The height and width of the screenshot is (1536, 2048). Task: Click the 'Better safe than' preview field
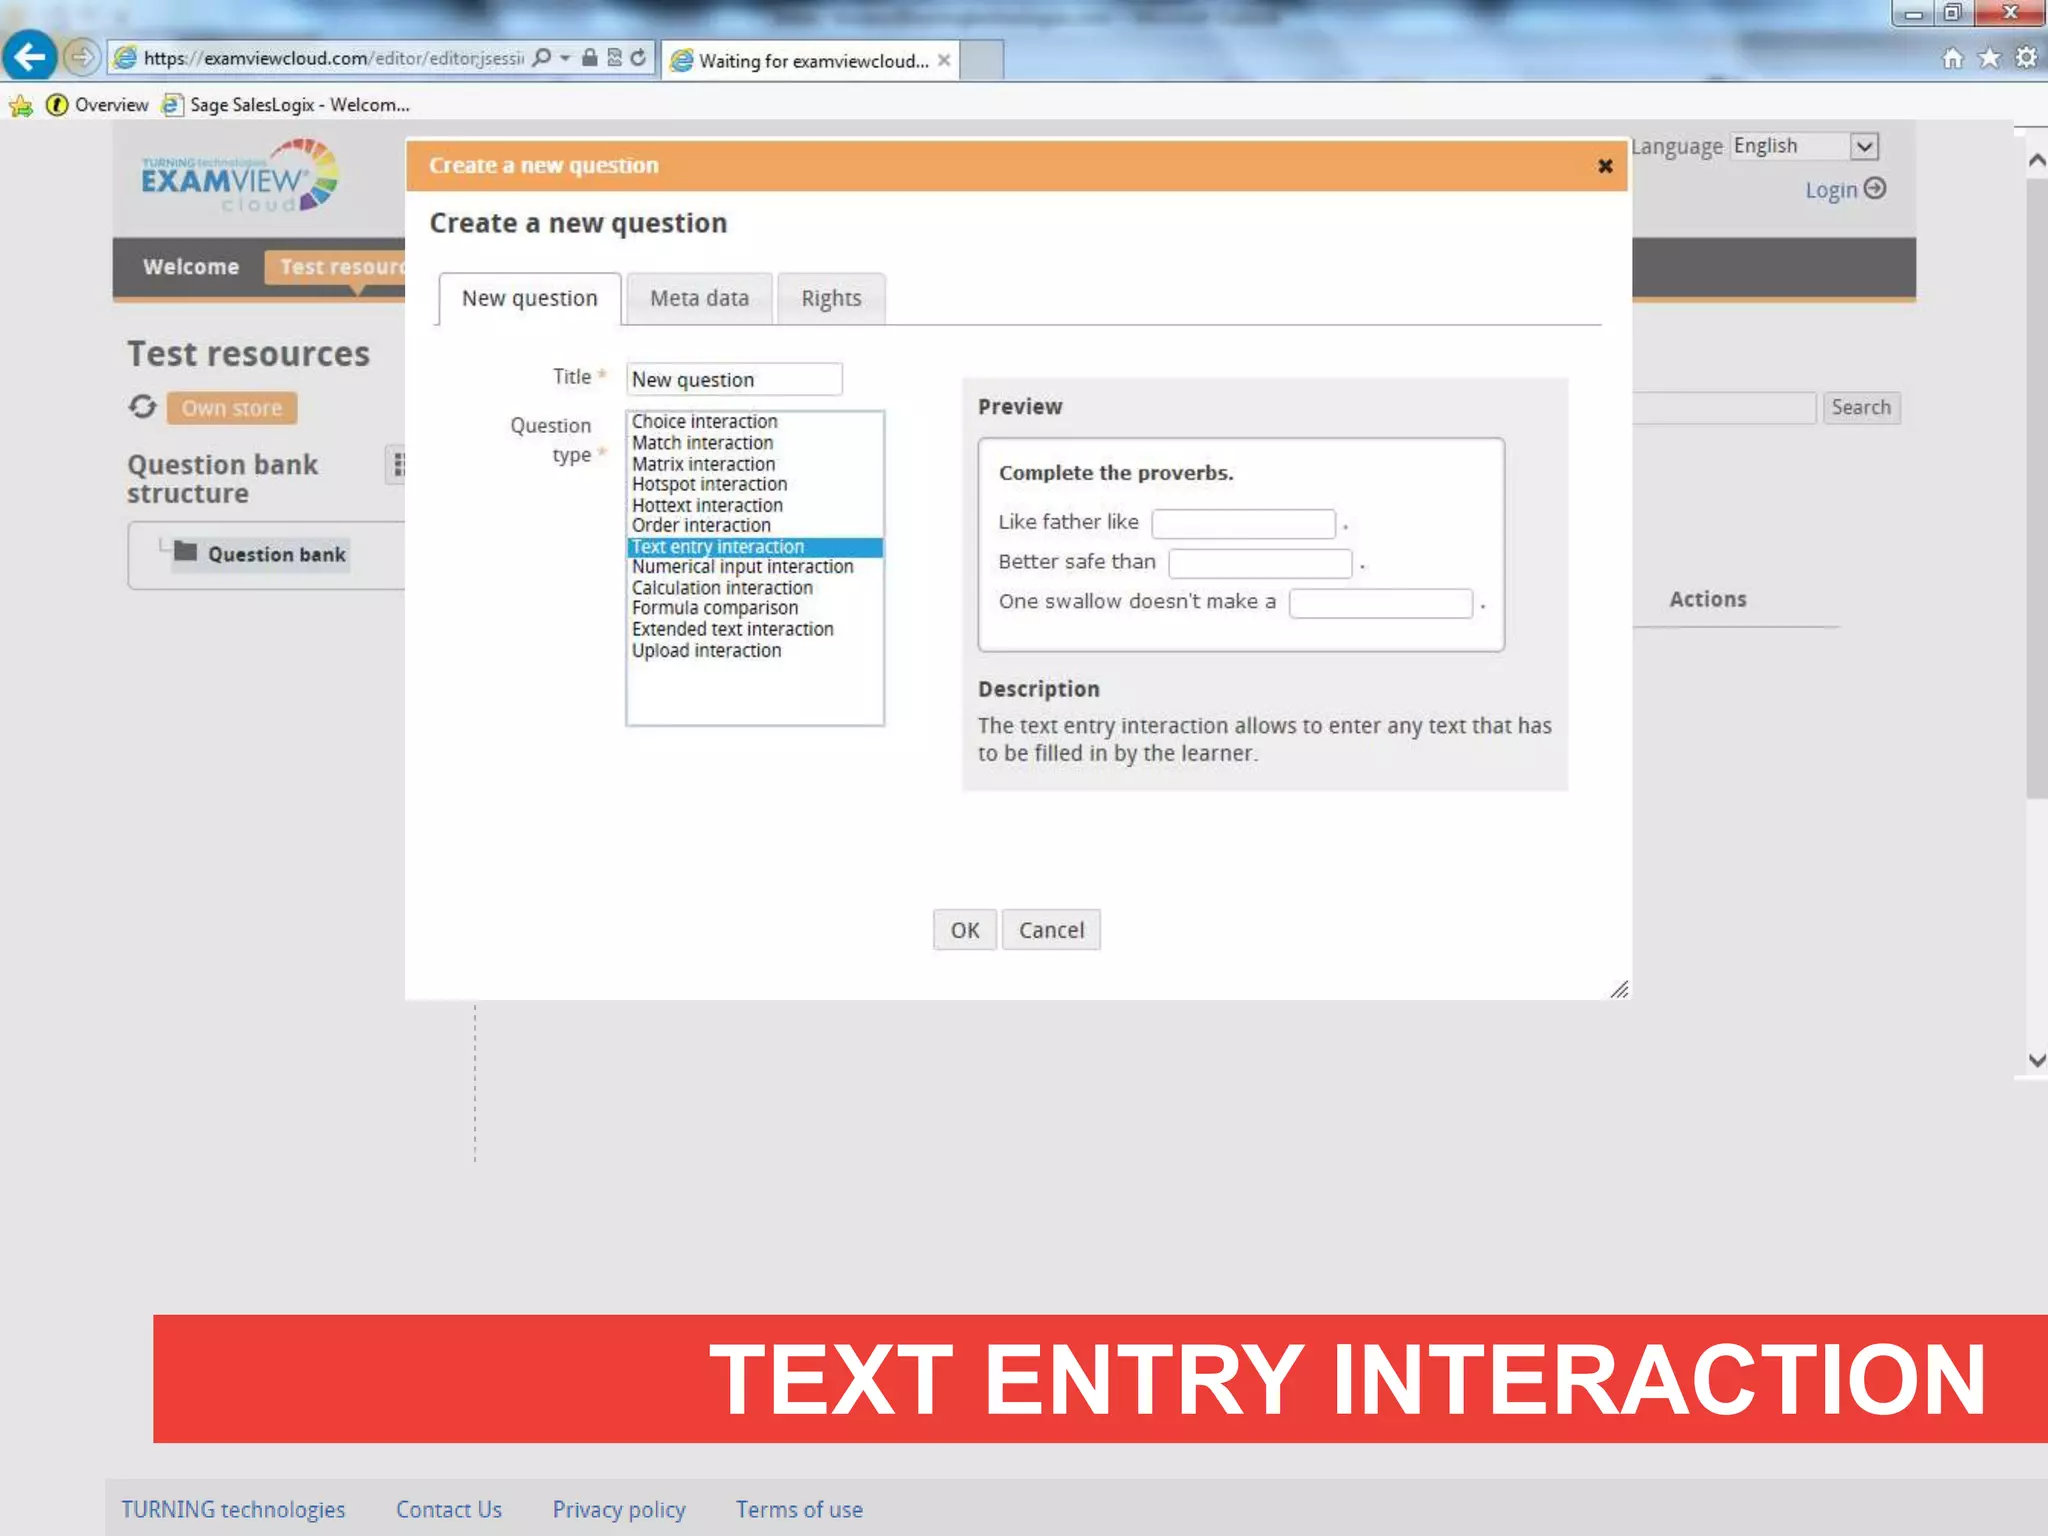coord(1260,563)
